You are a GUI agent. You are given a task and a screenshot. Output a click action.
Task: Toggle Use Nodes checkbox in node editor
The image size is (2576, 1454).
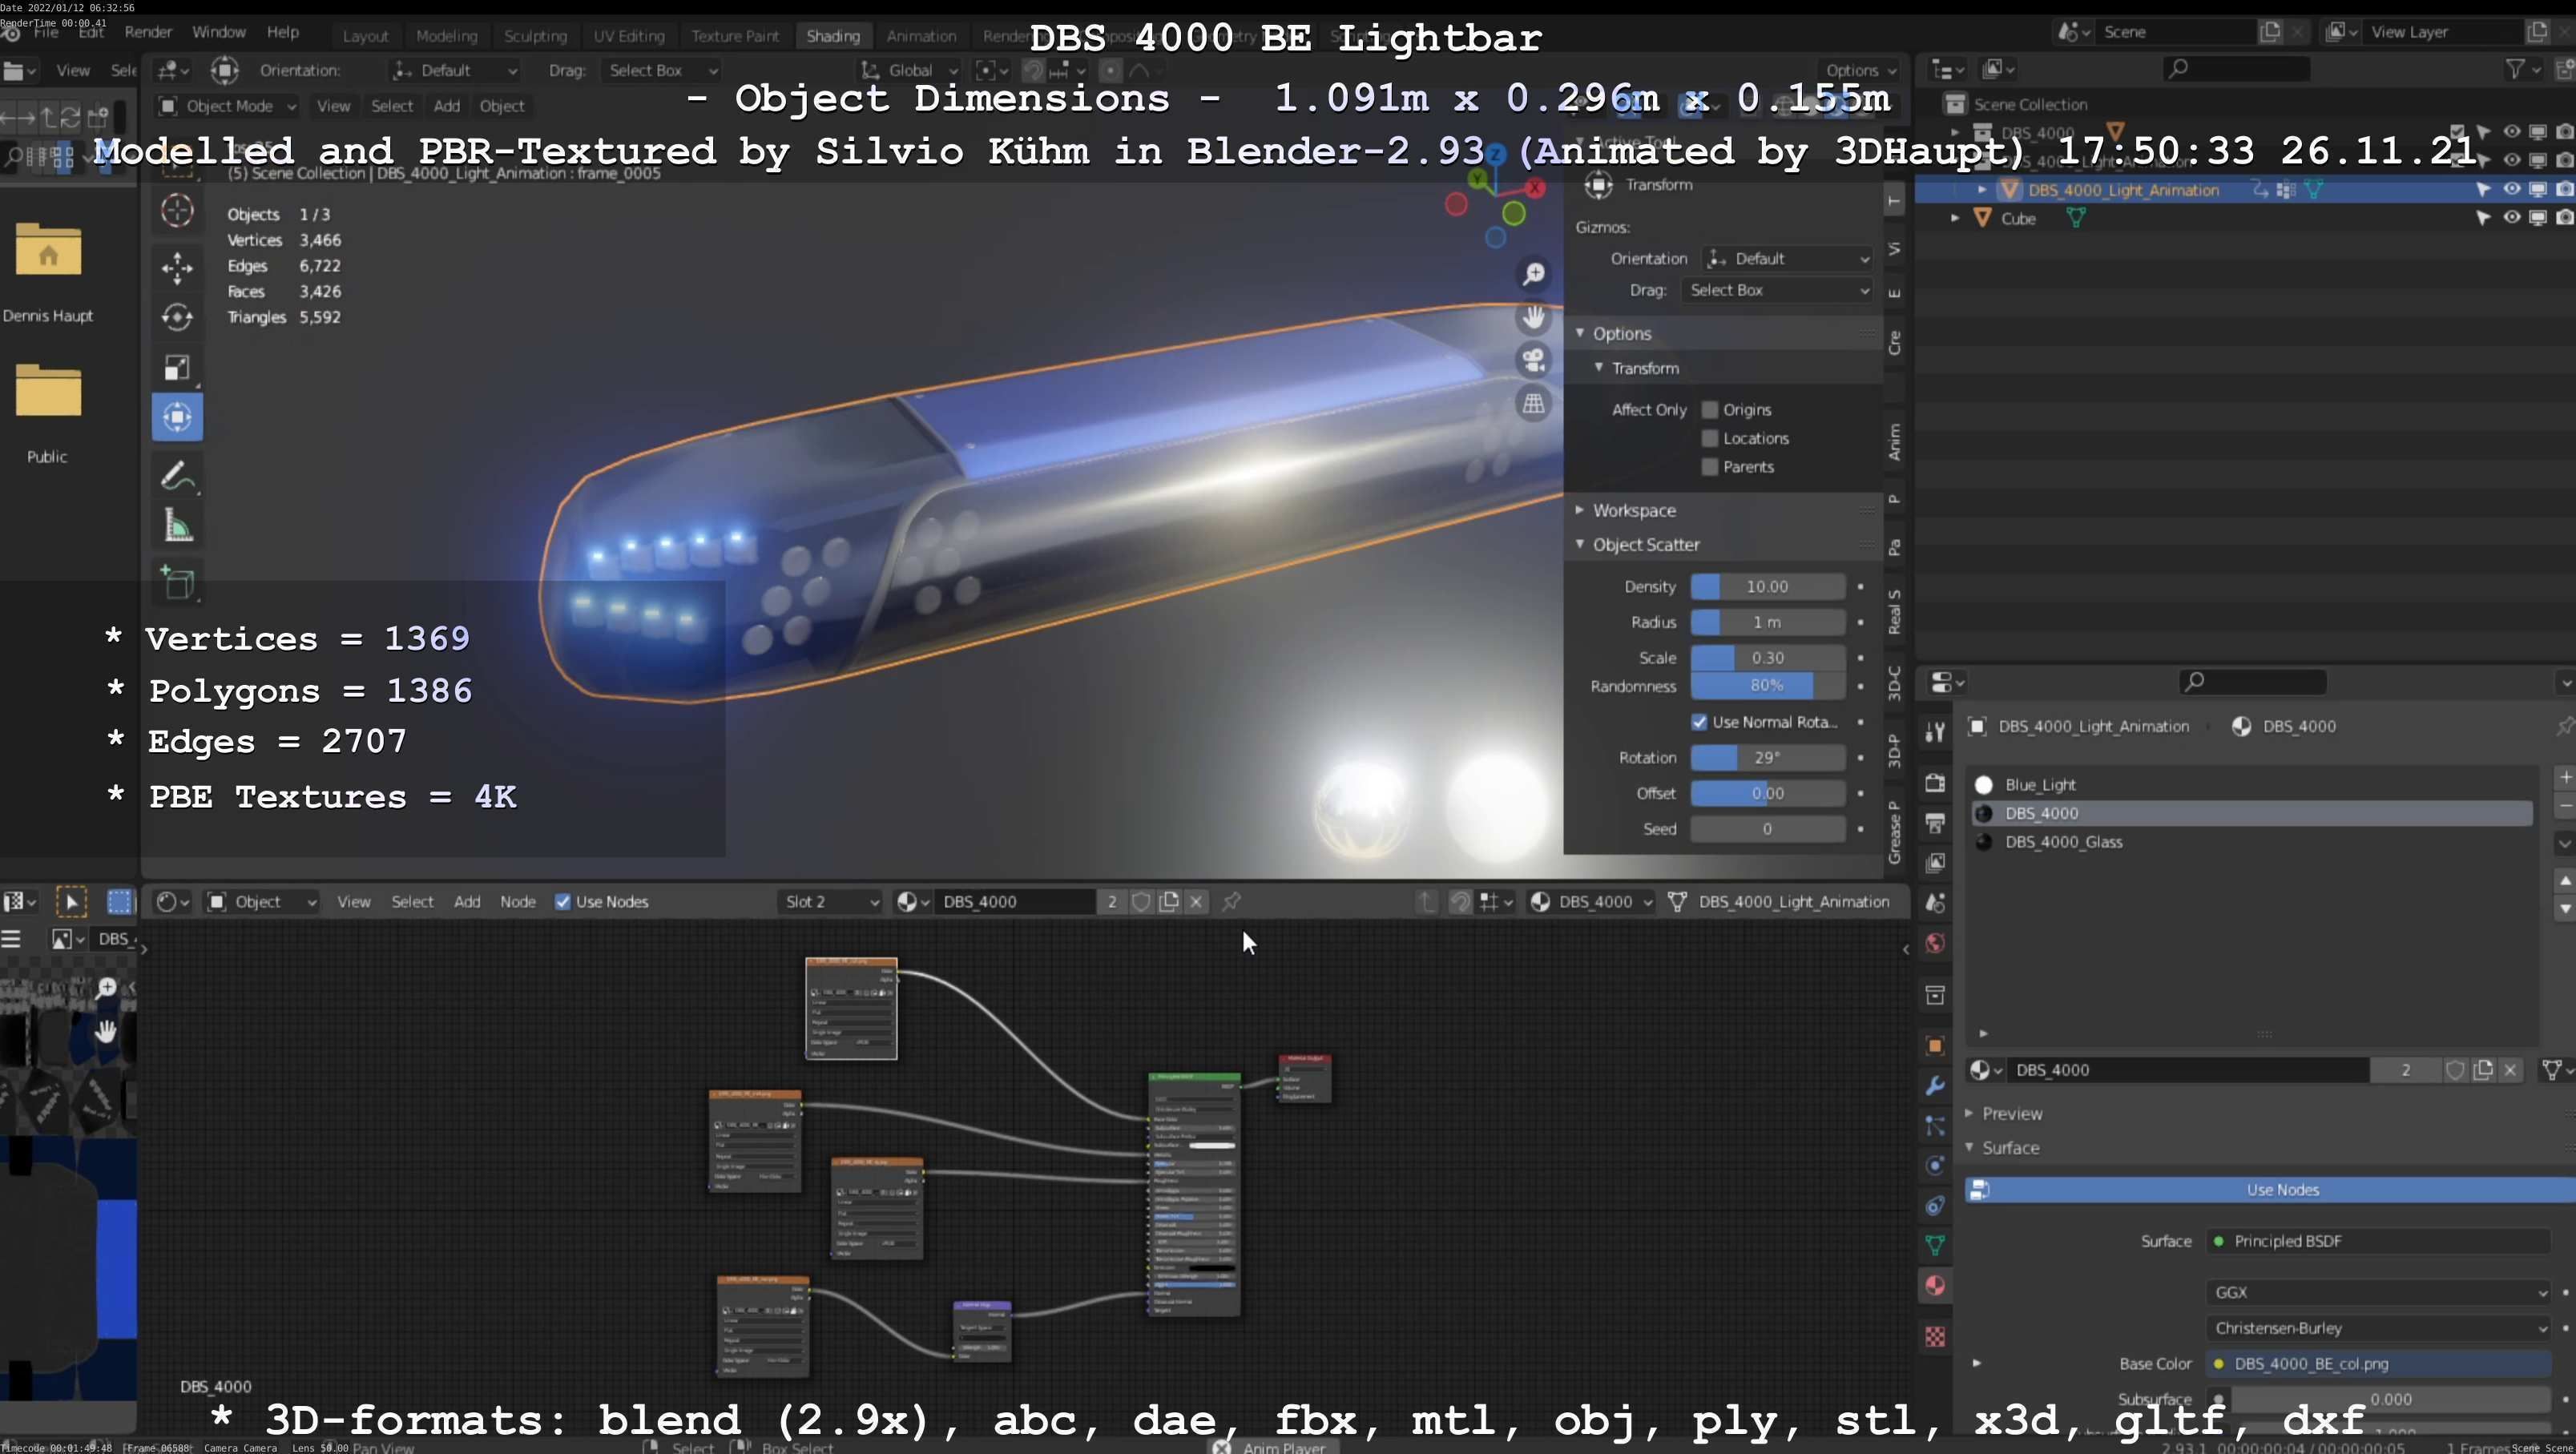[x=563, y=902]
